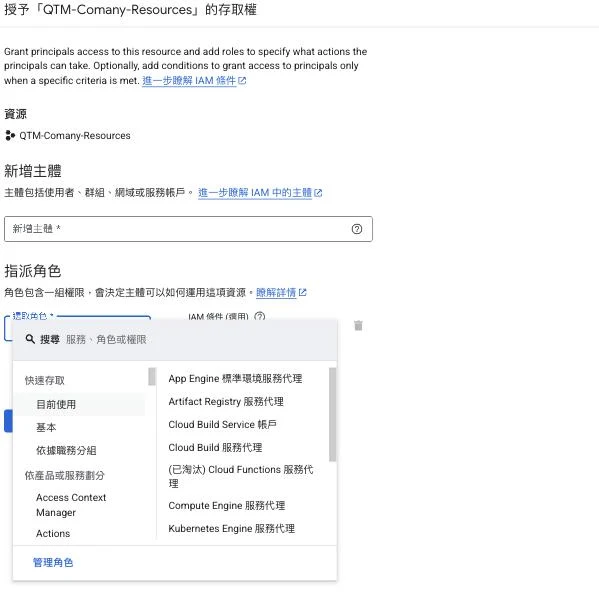Choose Compute Engine 服務代理 role
This screenshot has width=599, height=592.
(x=227, y=505)
